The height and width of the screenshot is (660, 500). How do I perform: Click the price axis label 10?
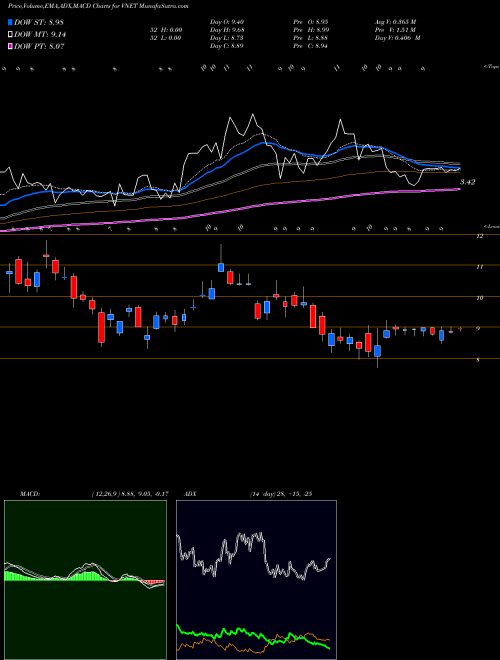479,298
